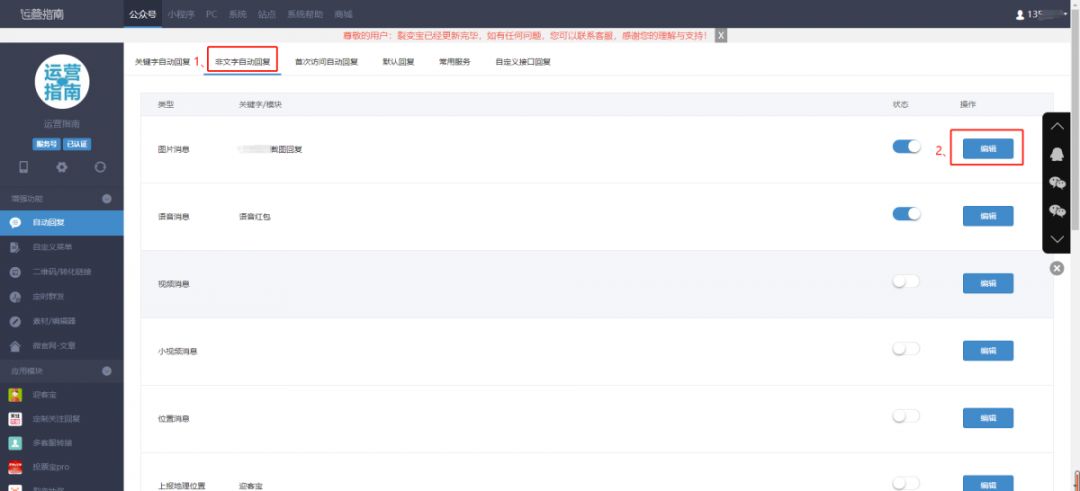Enable the 视频消息 status switch
Screen dimensions: 1080x491
coord(906,282)
